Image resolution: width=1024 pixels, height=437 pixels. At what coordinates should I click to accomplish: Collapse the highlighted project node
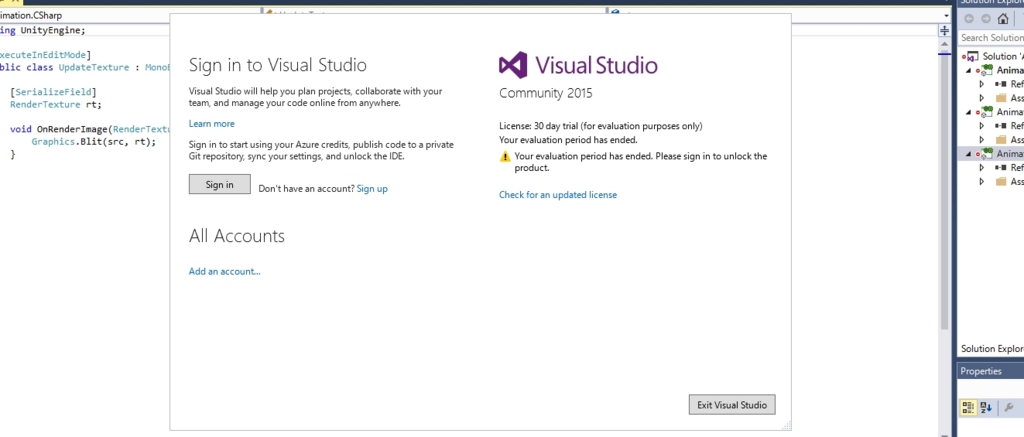click(x=968, y=154)
